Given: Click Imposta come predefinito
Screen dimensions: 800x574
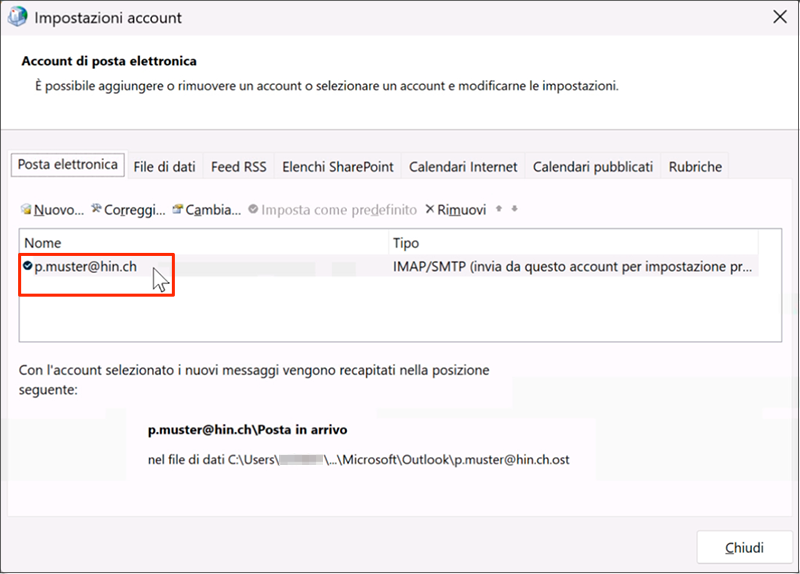Looking at the screenshot, I should (333, 210).
